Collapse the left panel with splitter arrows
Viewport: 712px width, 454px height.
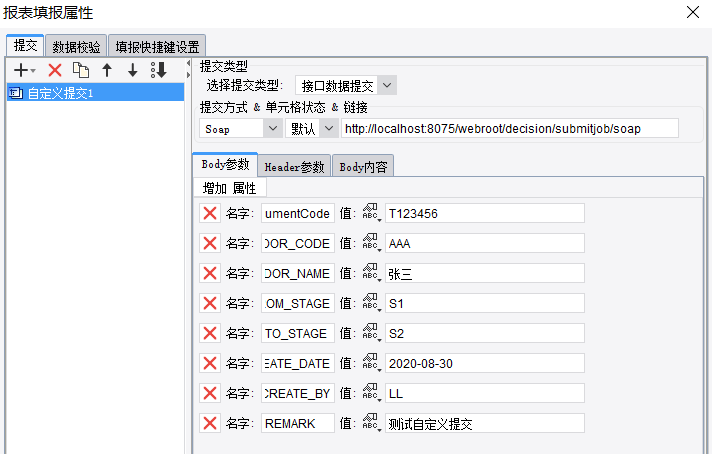click(188, 69)
